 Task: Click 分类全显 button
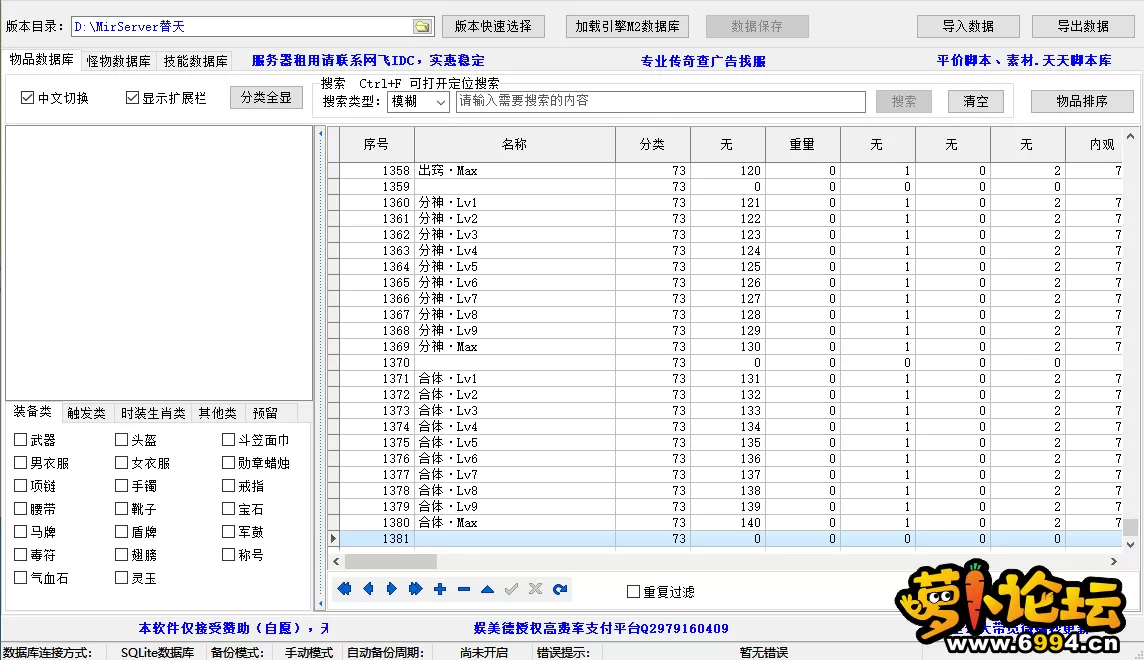tap(266, 98)
